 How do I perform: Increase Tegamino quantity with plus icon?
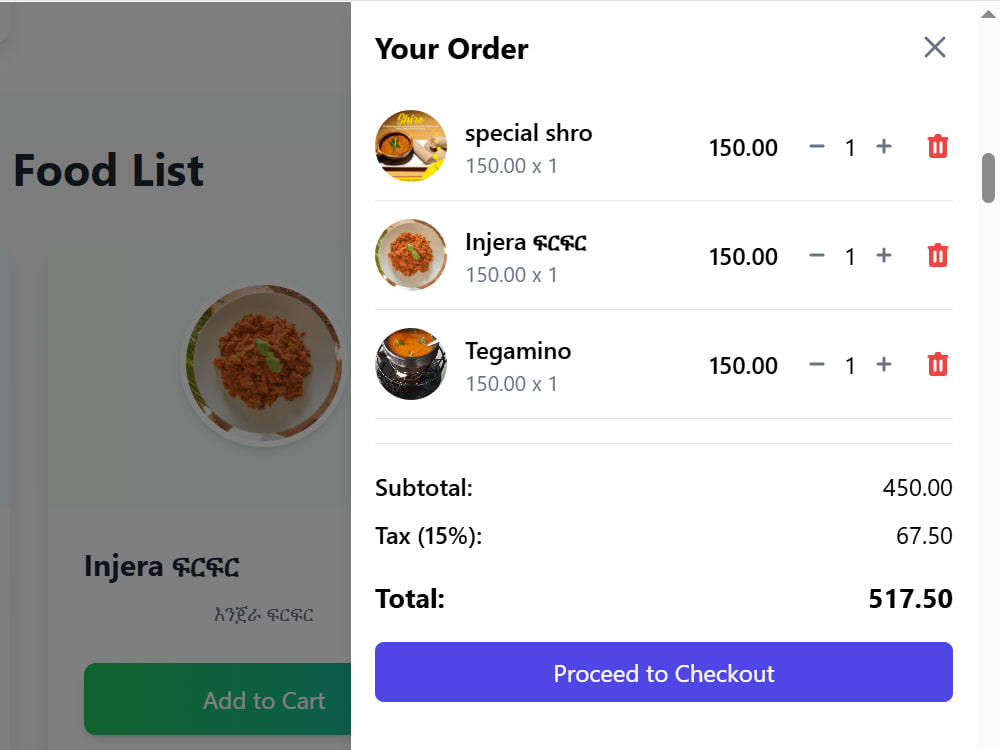click(x=883, y=365)
